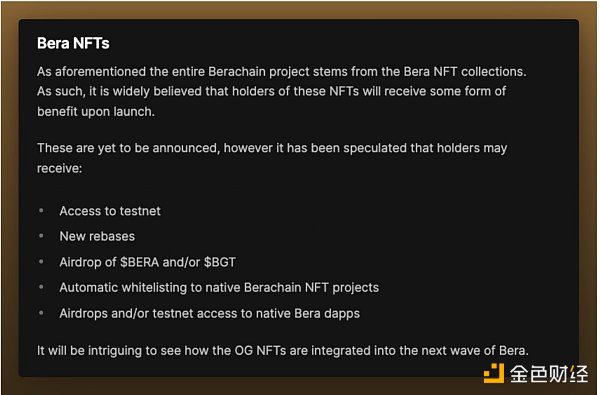Click the bullet dot beside Automatic whitelisting
Image resolution: width=600 pixels, height=395 pixels.
click(x=41, y=287)
